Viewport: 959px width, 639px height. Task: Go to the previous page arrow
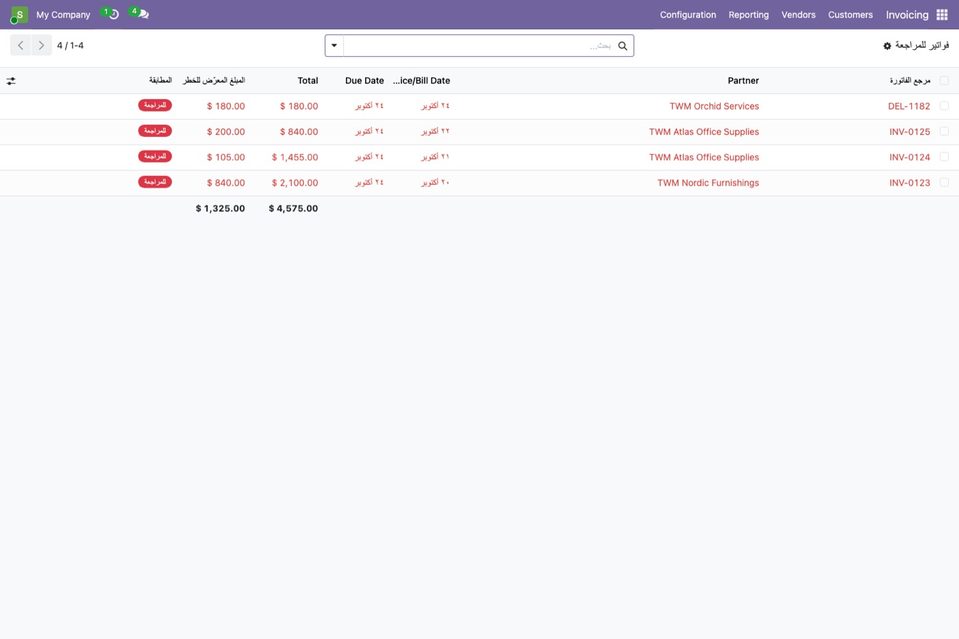[x=20, y=45]
